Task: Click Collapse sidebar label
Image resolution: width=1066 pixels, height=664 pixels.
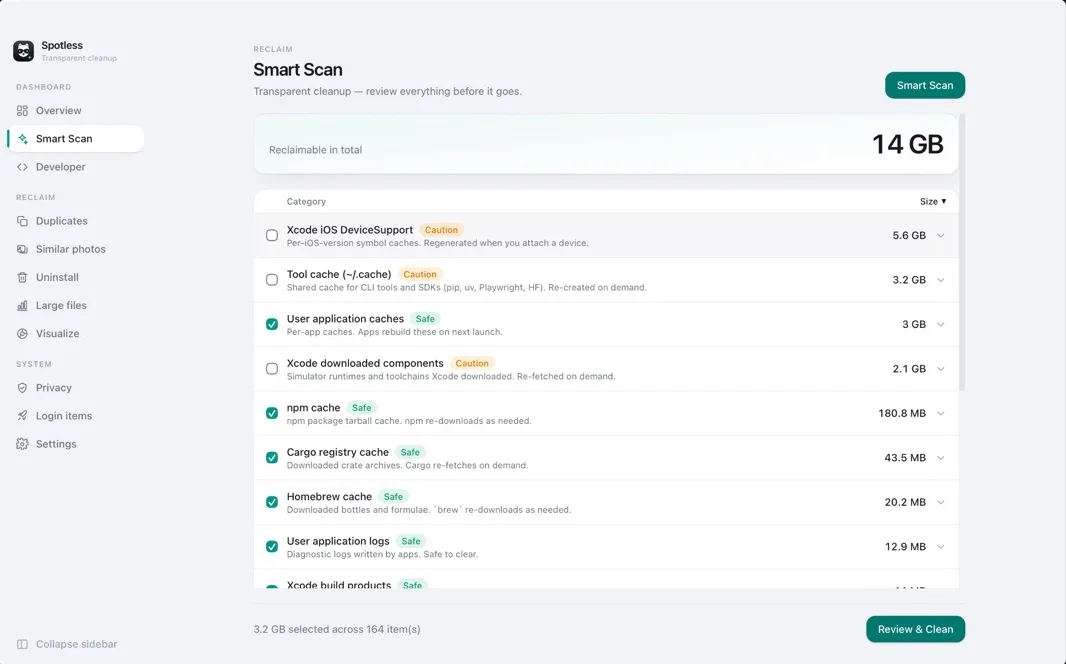Action: pos(77,644)
